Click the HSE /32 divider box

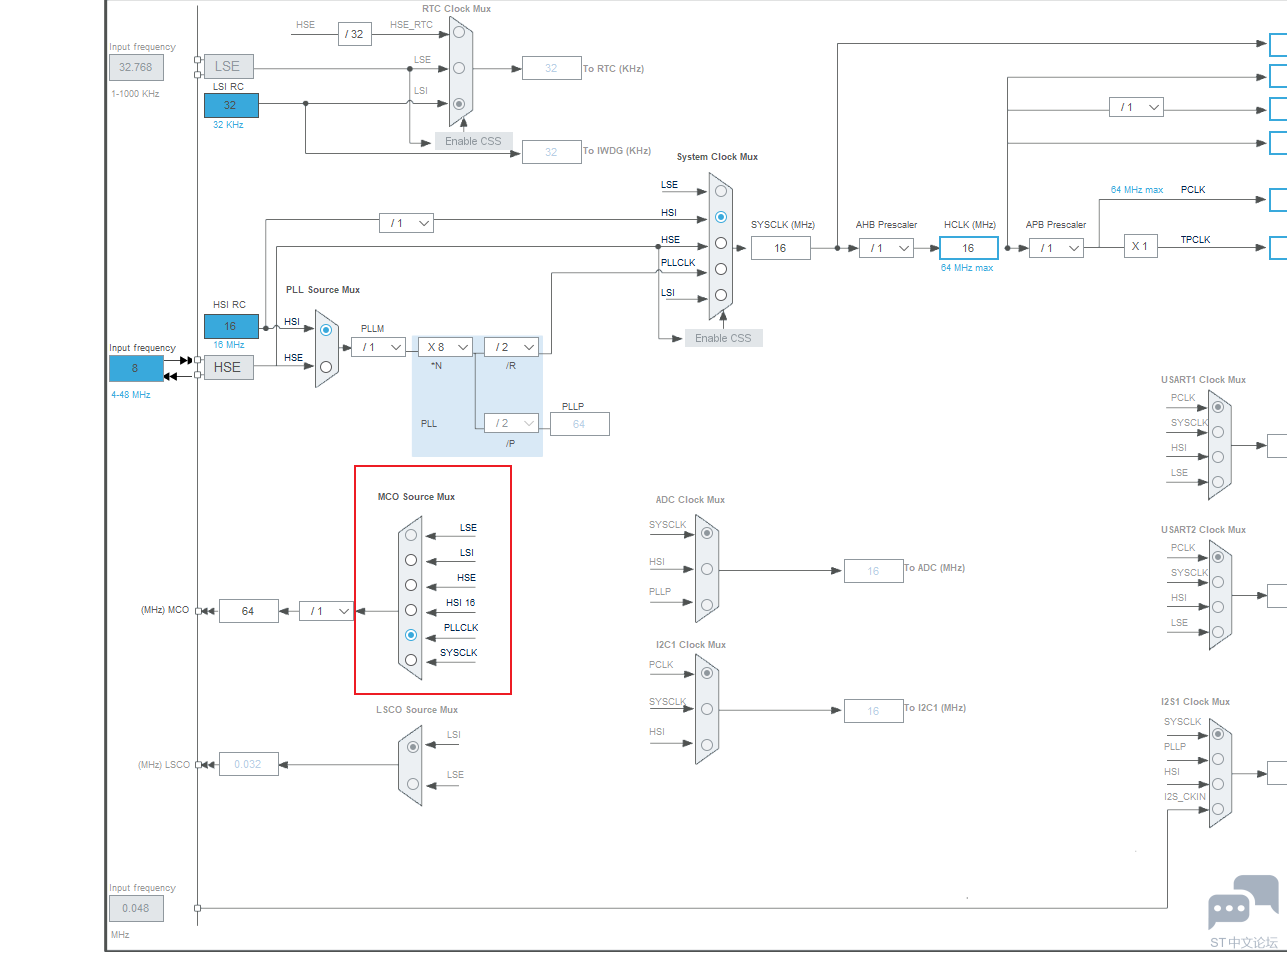[x=355, y=34]
